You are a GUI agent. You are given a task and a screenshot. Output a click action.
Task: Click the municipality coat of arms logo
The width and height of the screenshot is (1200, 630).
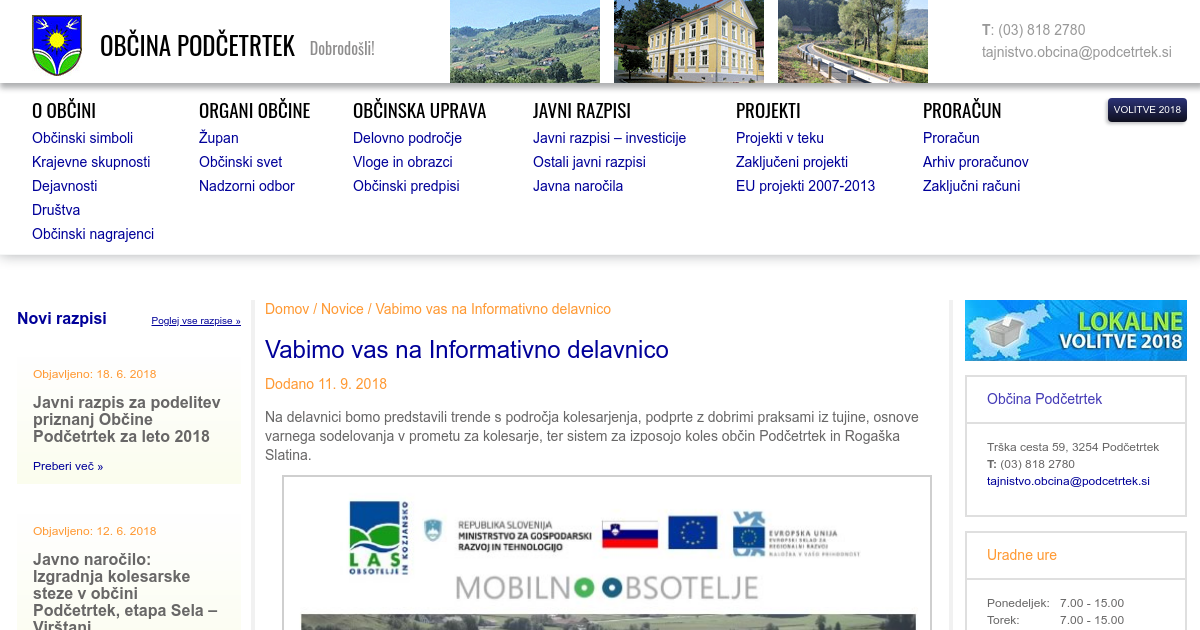57,45
